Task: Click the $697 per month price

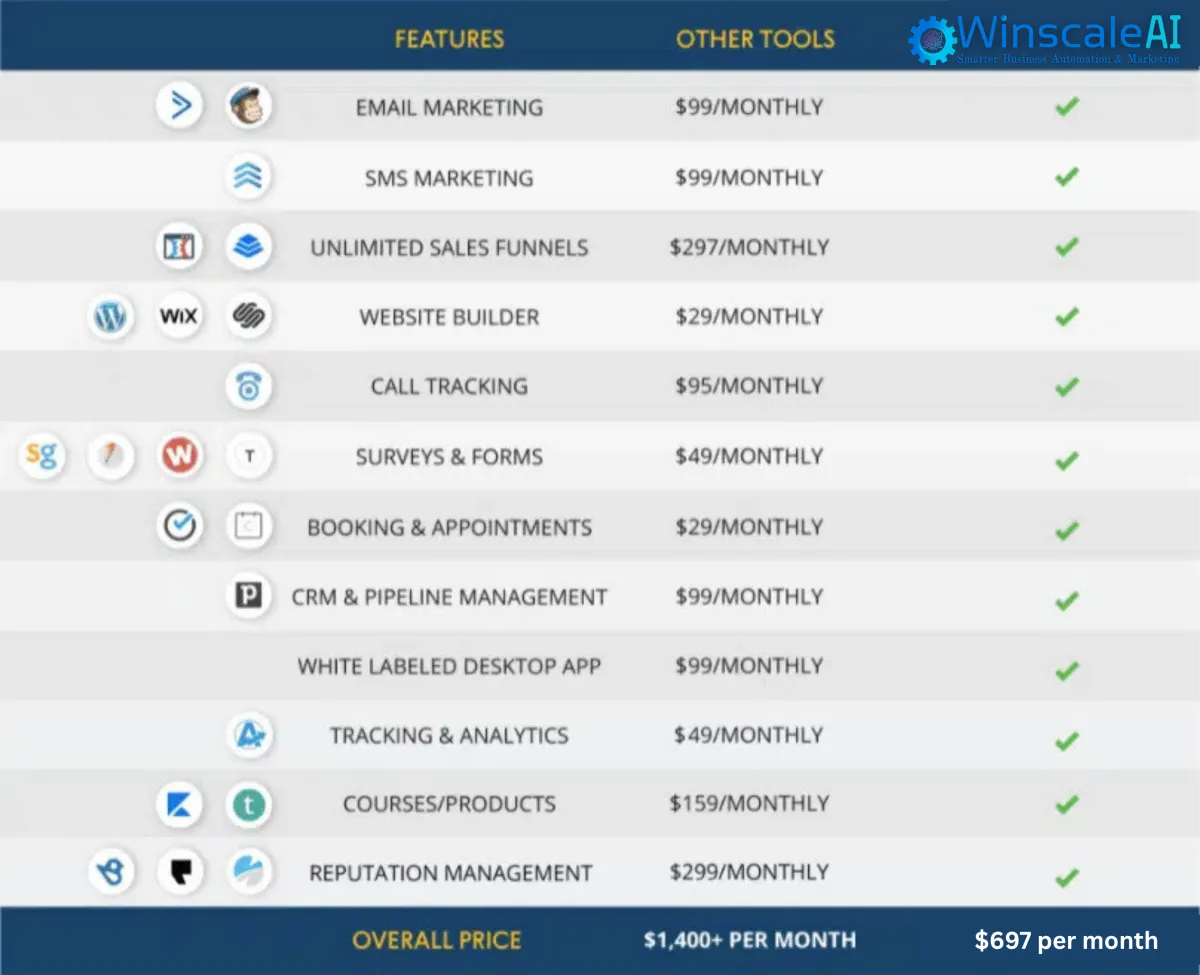Action: [1066, 941]
